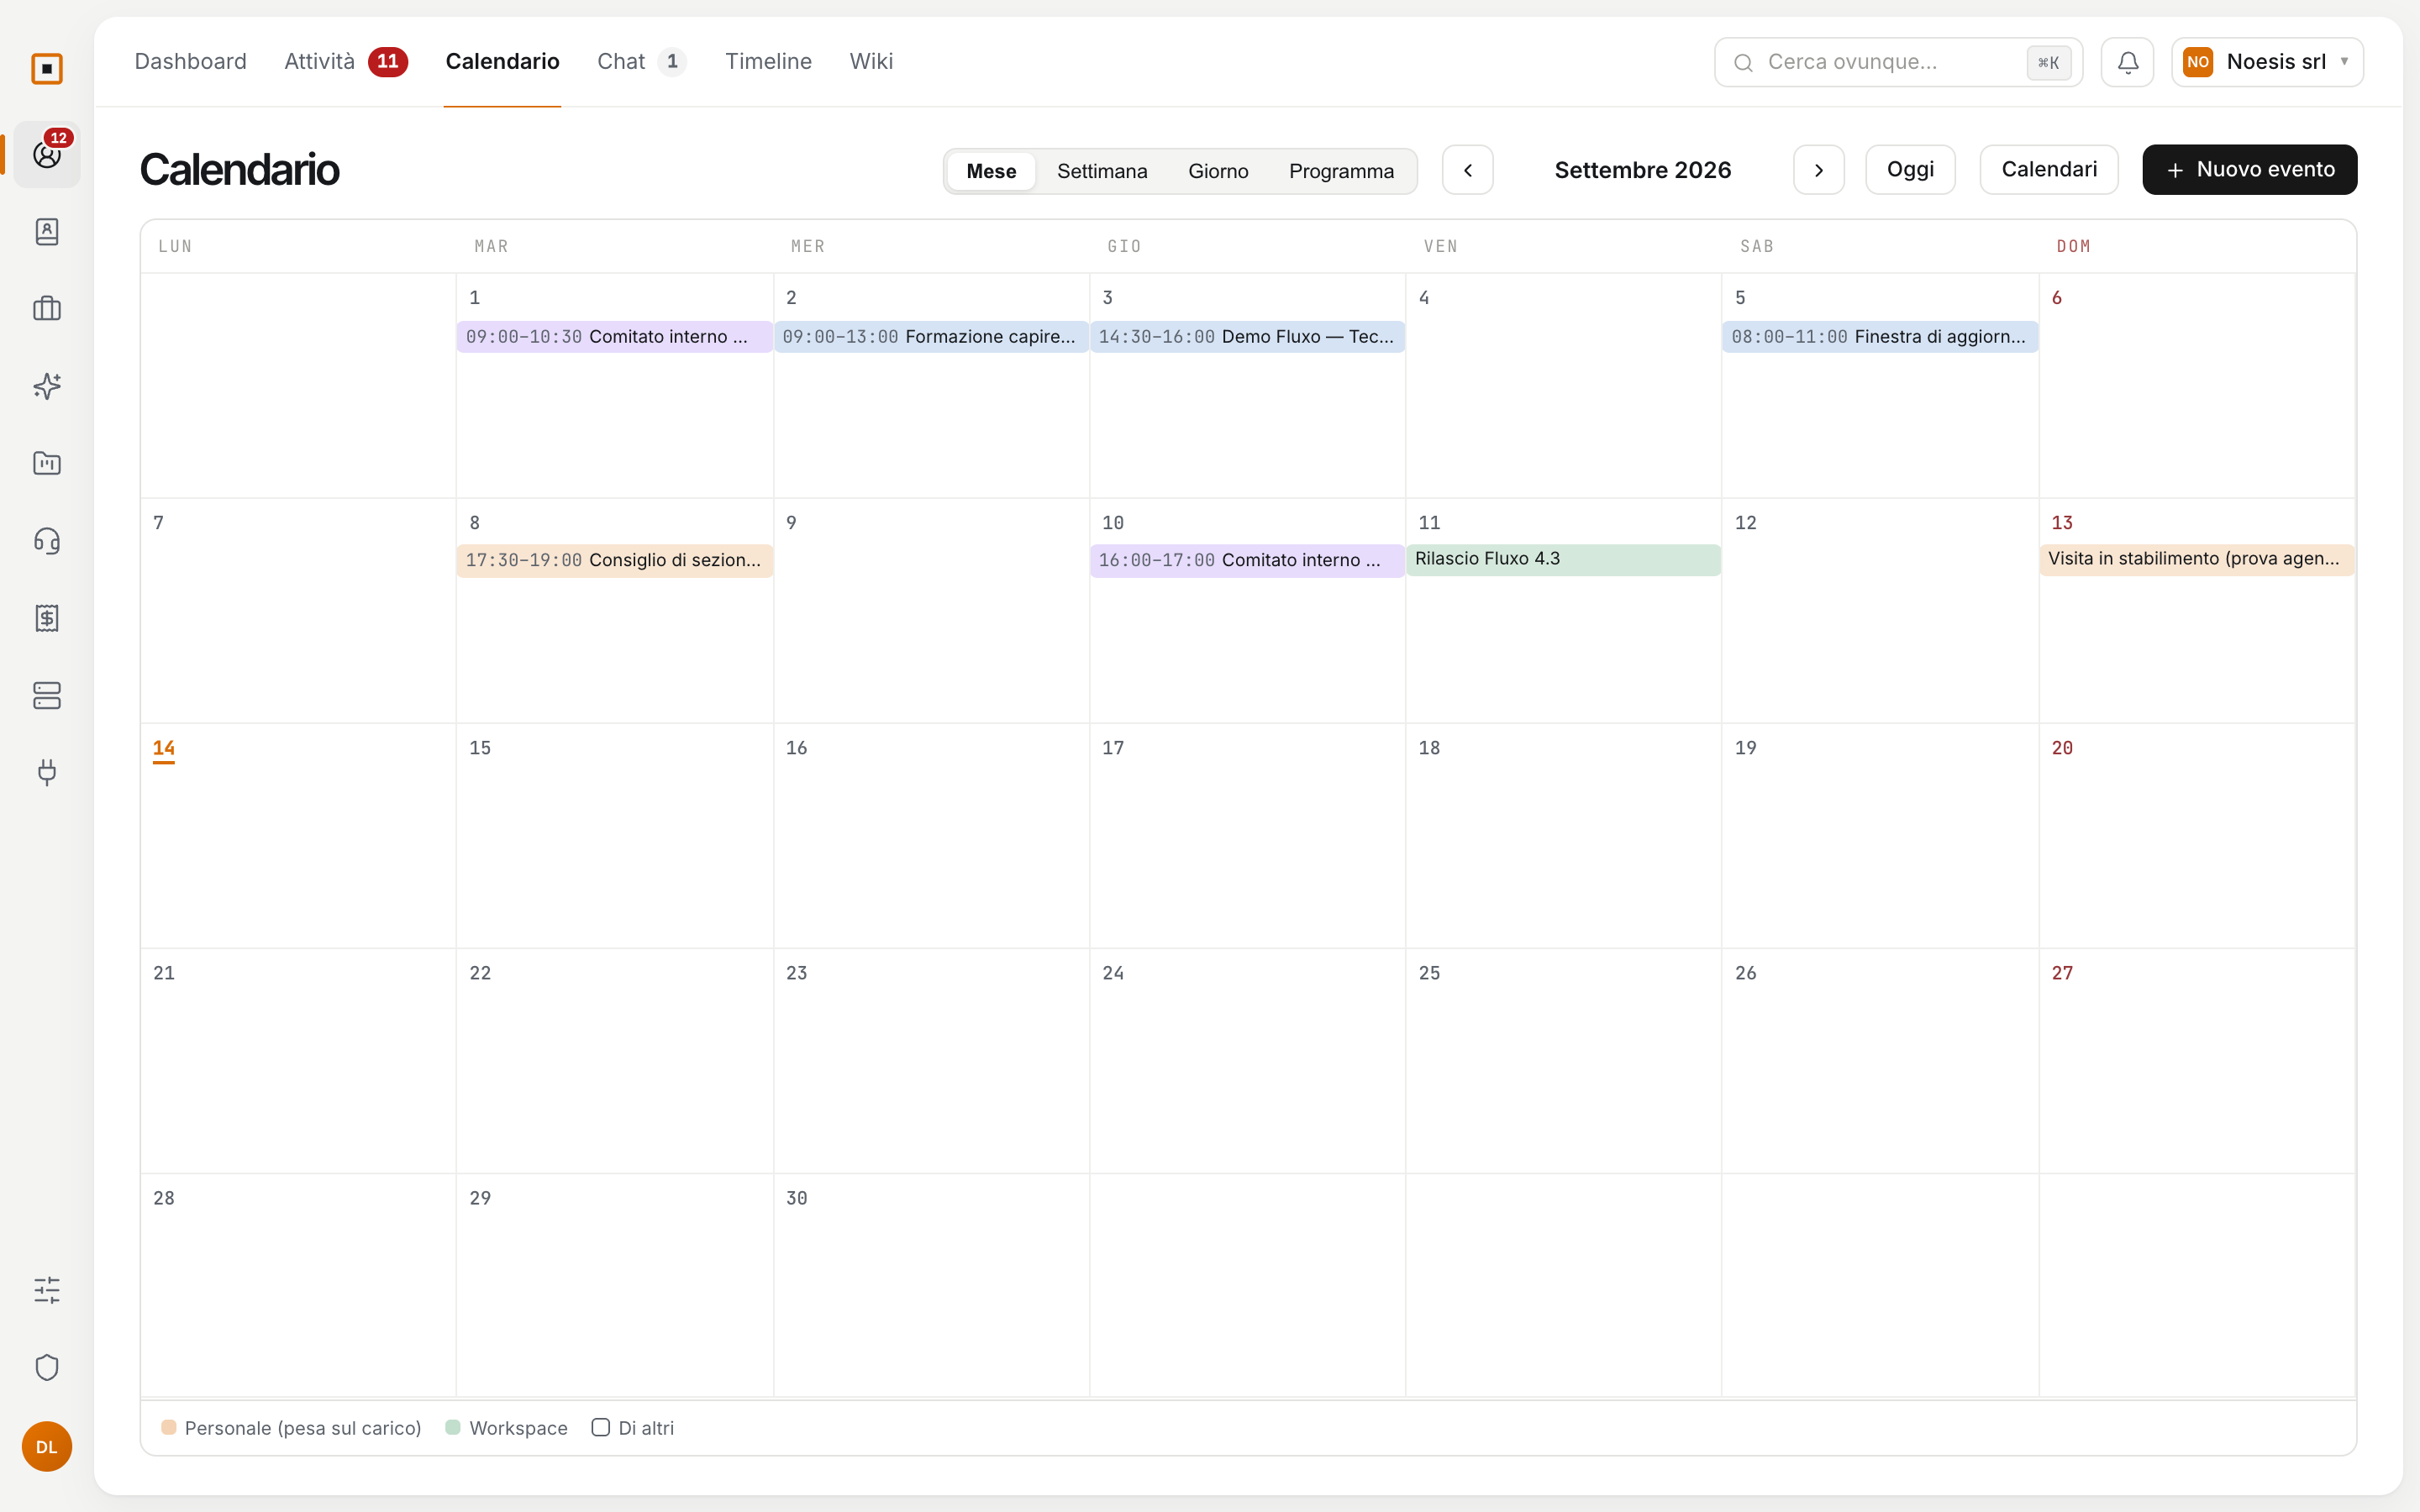Click the DL user avatar
The height and width of the screenshot is (1512, 2420).
47,1446
